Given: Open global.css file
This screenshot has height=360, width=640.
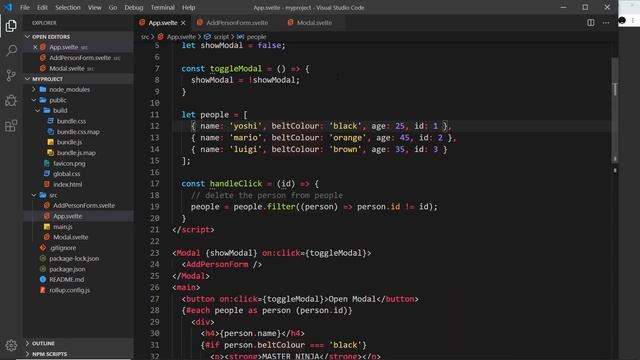Looking at the screenshot, I should 67,174.
